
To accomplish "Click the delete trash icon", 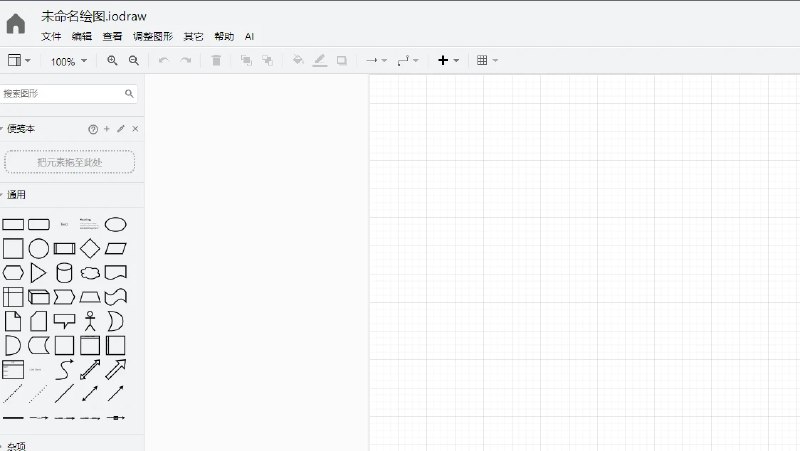I will [216, 61].
